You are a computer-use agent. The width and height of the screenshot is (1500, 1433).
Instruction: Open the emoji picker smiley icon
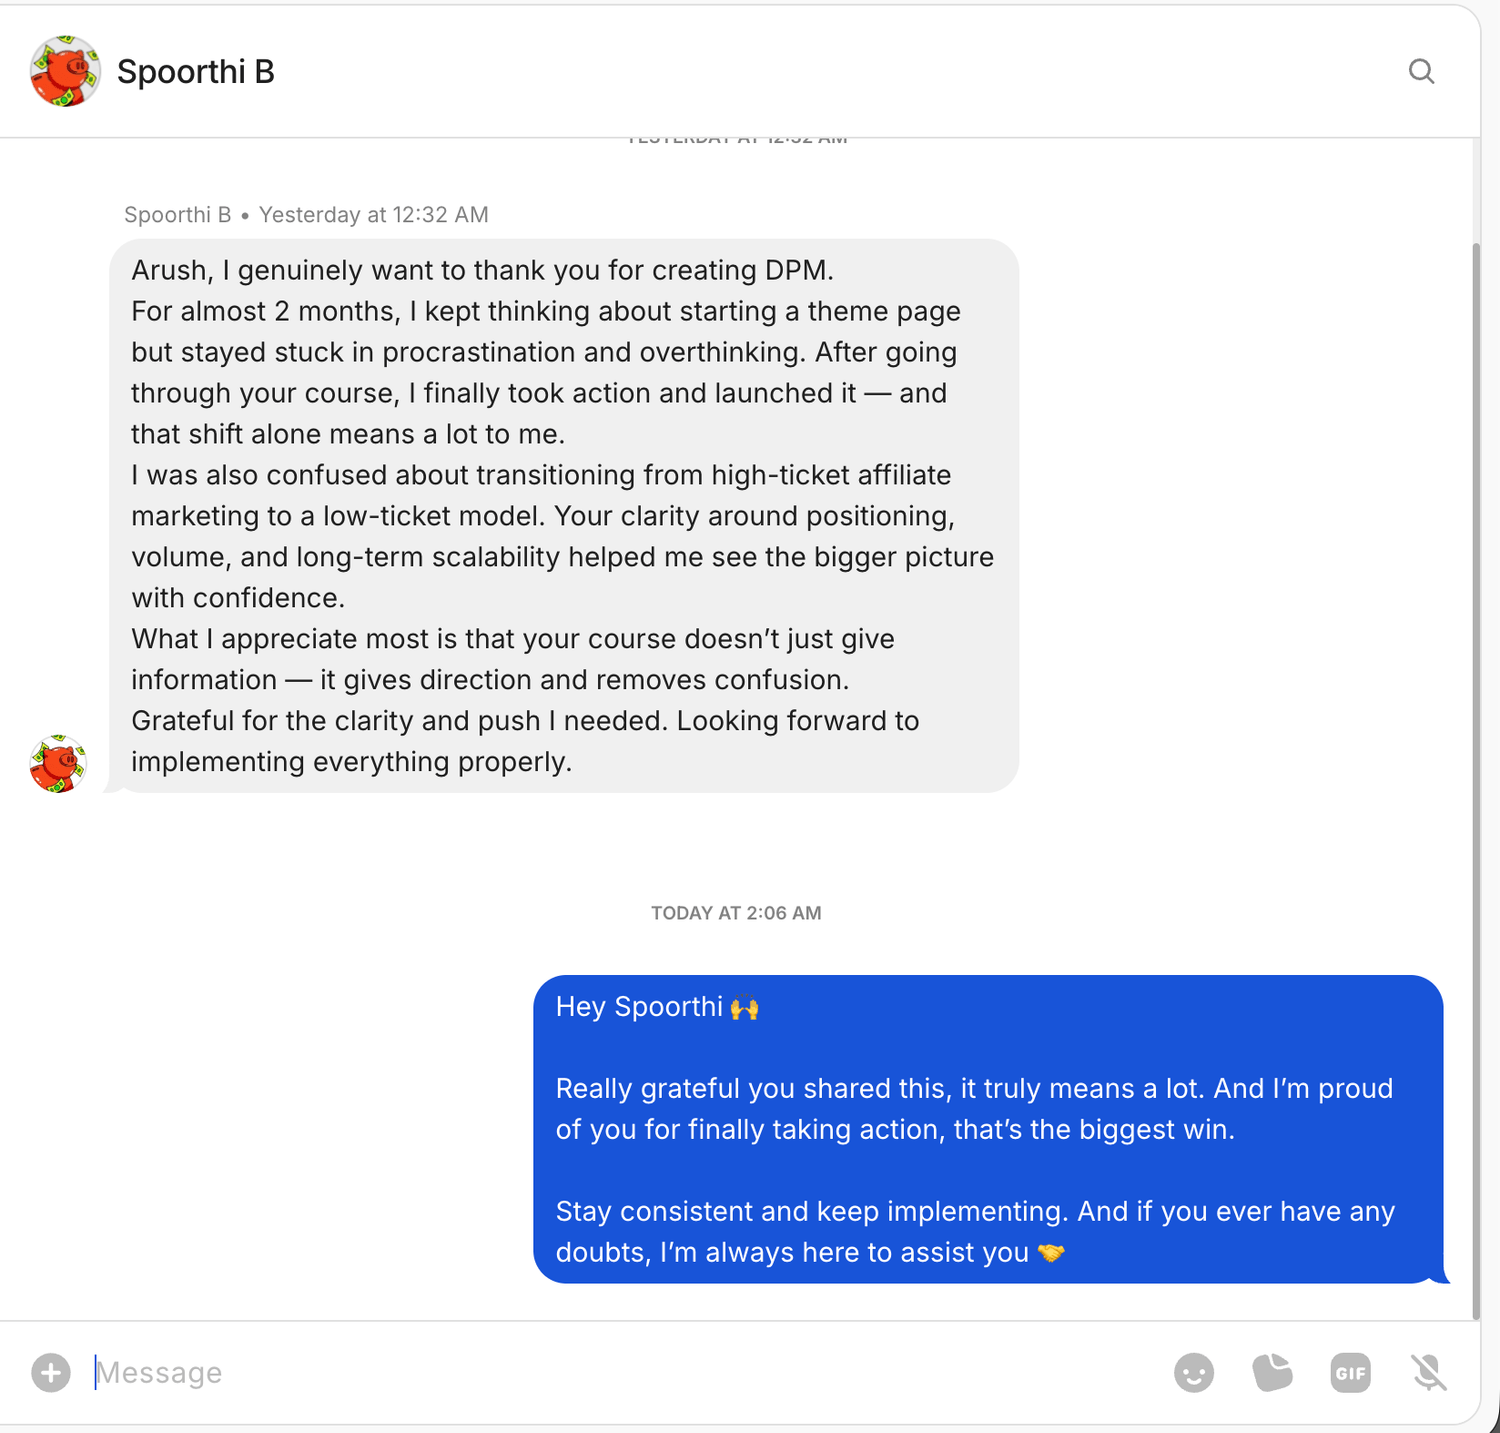(1194, 1373)
